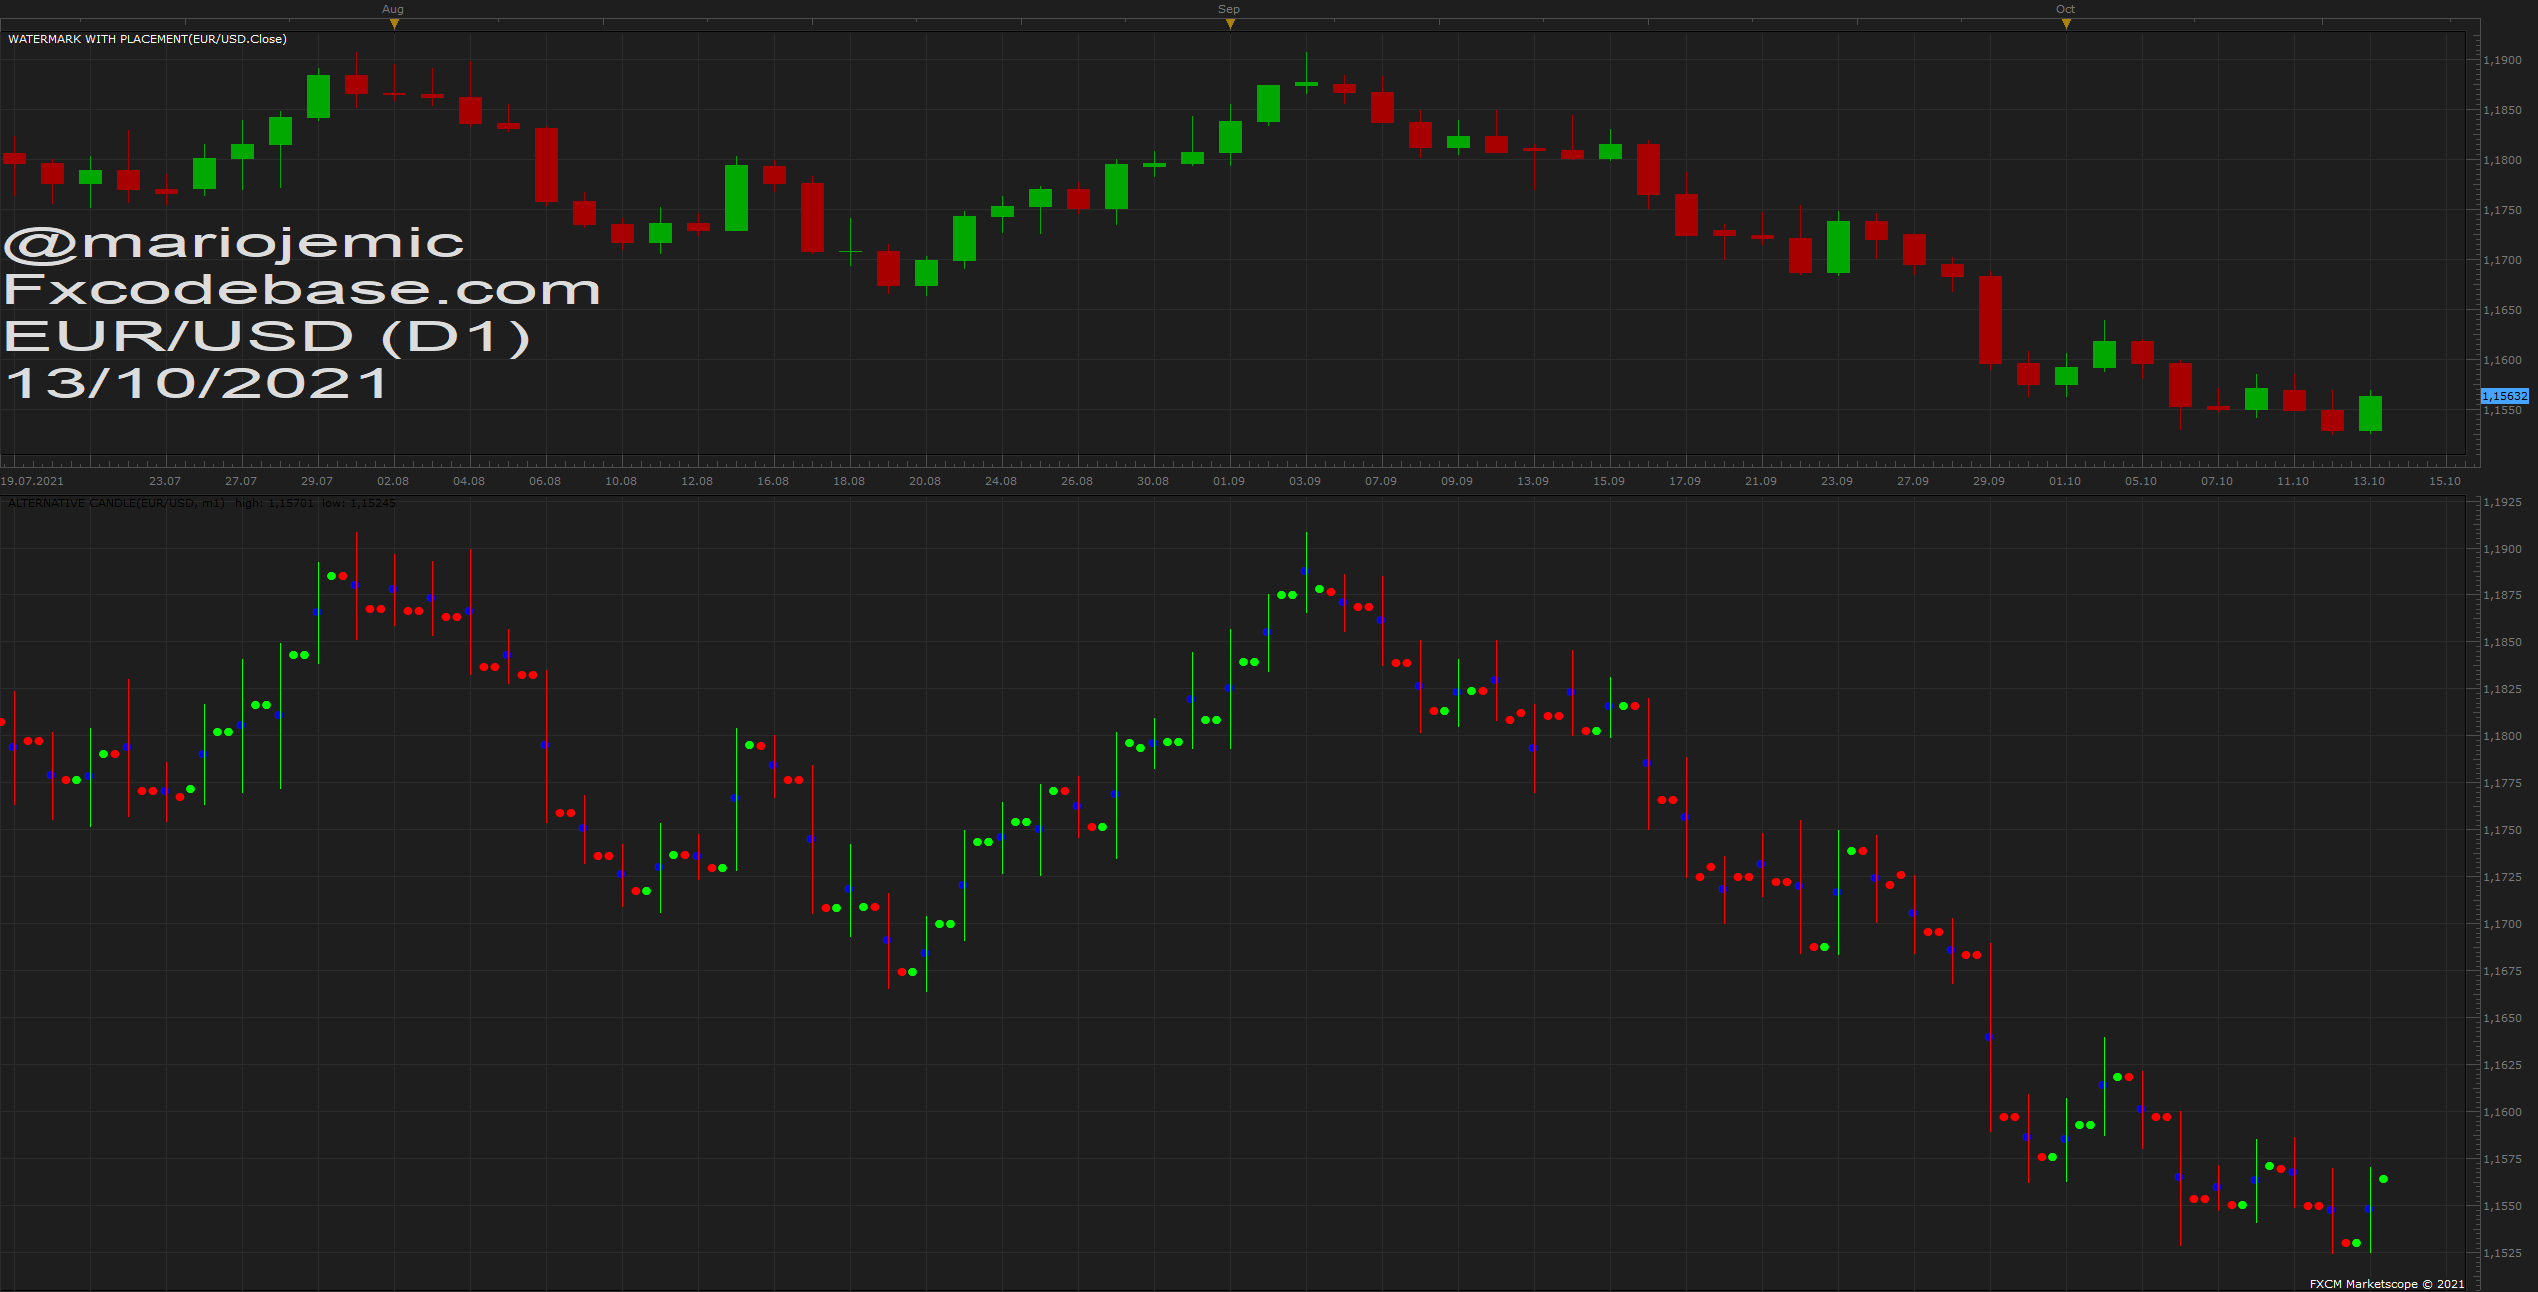The height and width of the screenshot is (1292, 2538).
Task: Click the 19.07.2021 date label
Action: pos(32,481)
